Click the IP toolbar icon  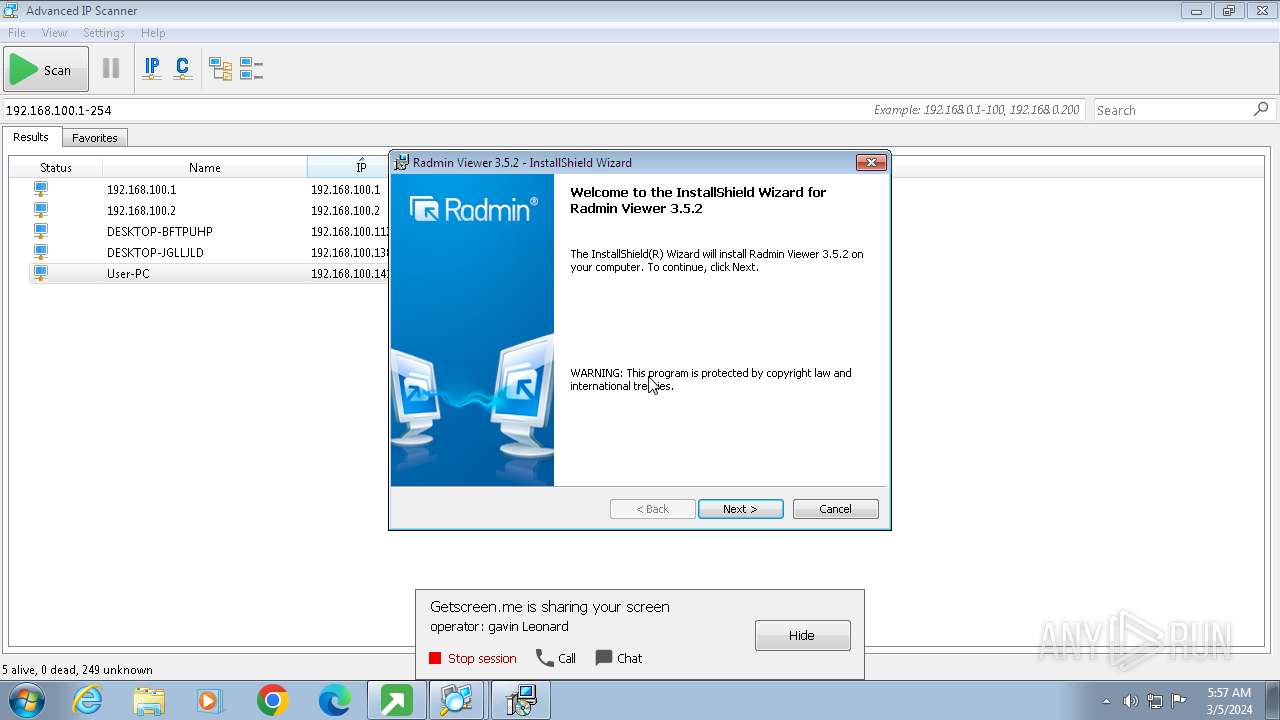pyautogui.click(x=152, y=69)
